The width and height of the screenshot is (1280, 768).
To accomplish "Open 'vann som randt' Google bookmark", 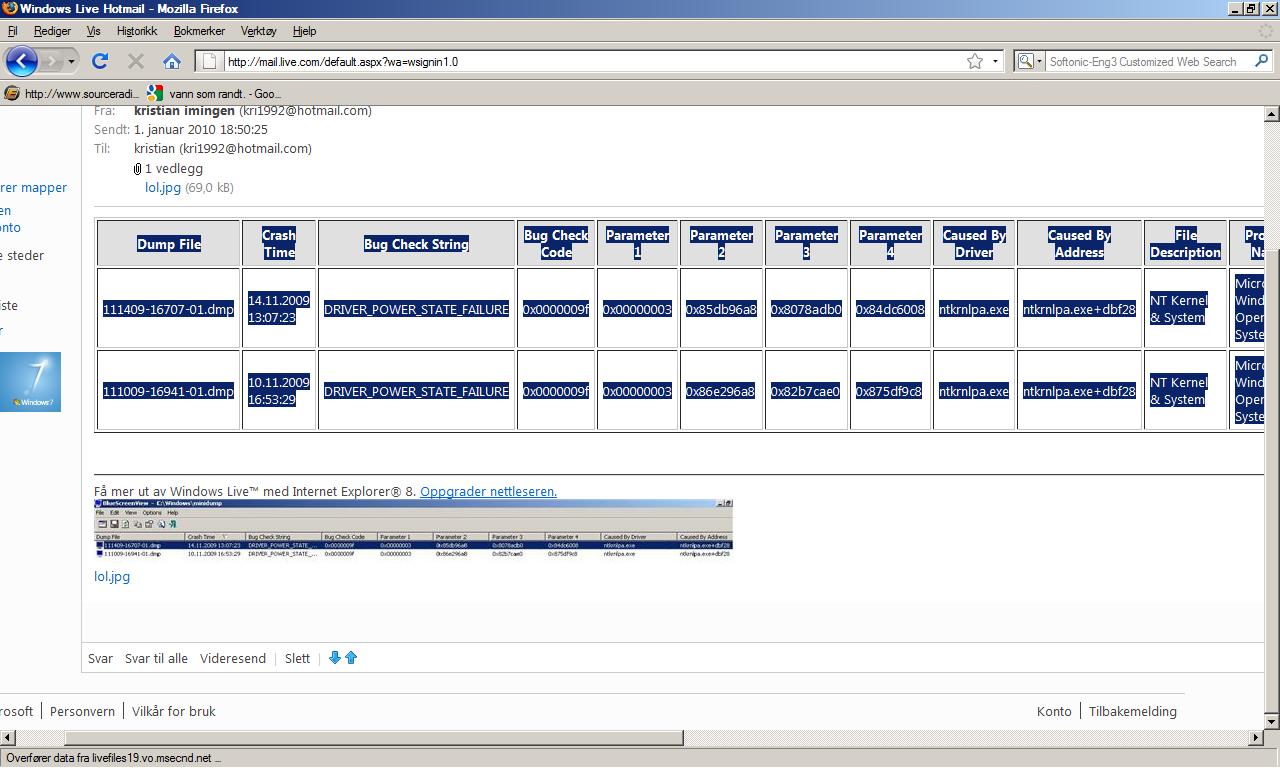I will (x=214, y=93).
